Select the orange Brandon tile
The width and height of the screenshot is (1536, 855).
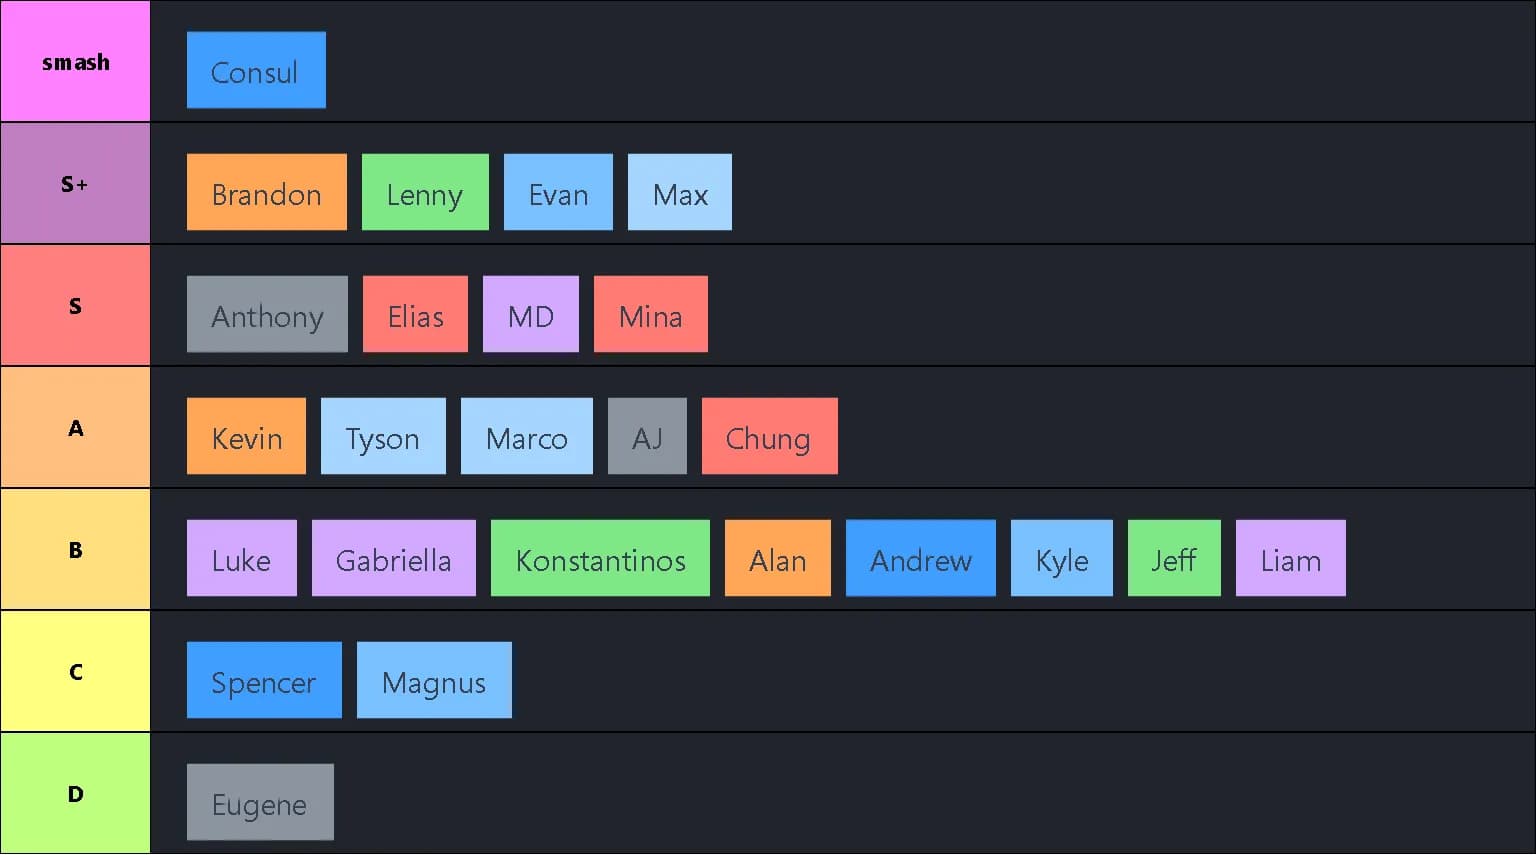tap(267, 193)
